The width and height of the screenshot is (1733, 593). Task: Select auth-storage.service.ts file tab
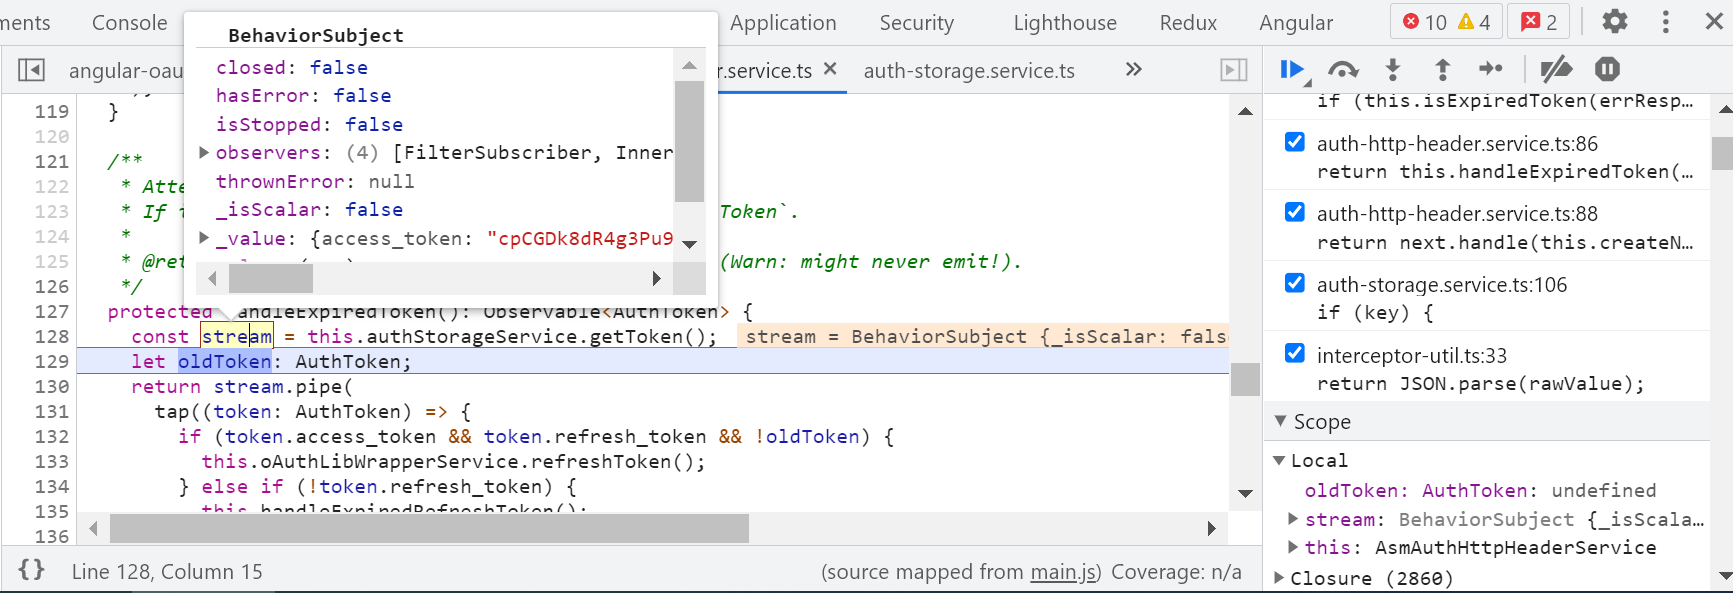point(969,70)
